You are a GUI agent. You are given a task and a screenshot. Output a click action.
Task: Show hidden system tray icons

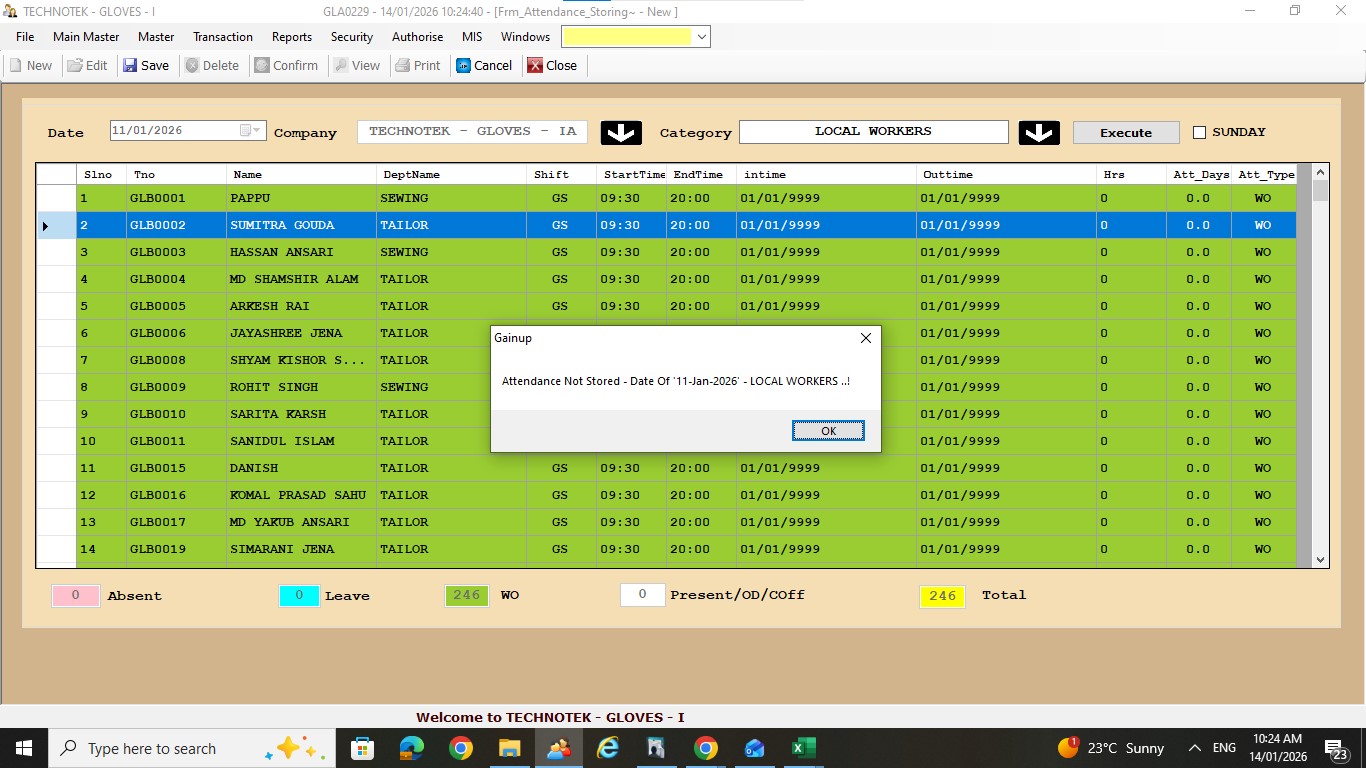pyautogui.click(x=1194, y=748)
